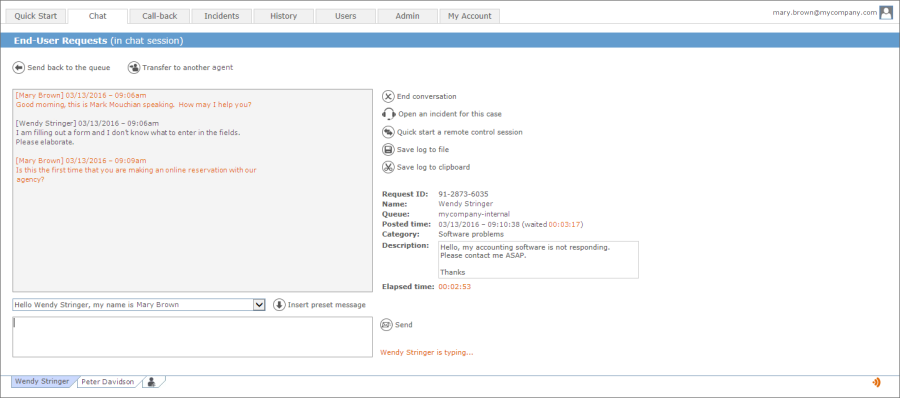Open the Call-back tab

pos(160,16)
